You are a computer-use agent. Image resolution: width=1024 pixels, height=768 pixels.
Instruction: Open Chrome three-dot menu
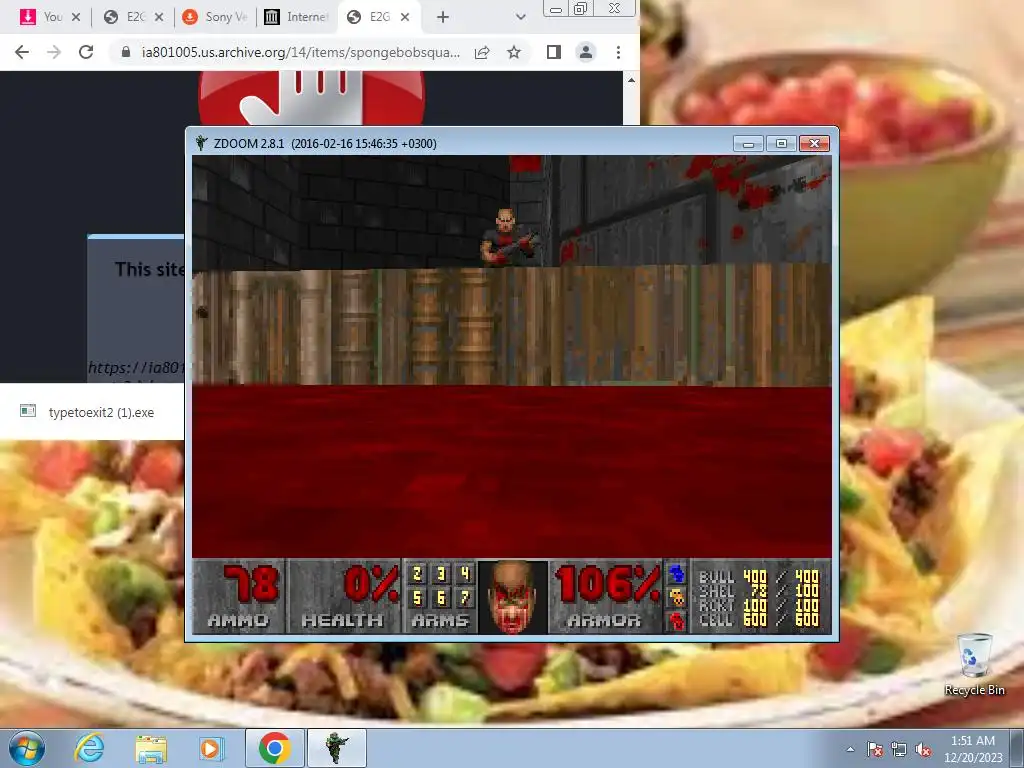click(x=618, y=52)
